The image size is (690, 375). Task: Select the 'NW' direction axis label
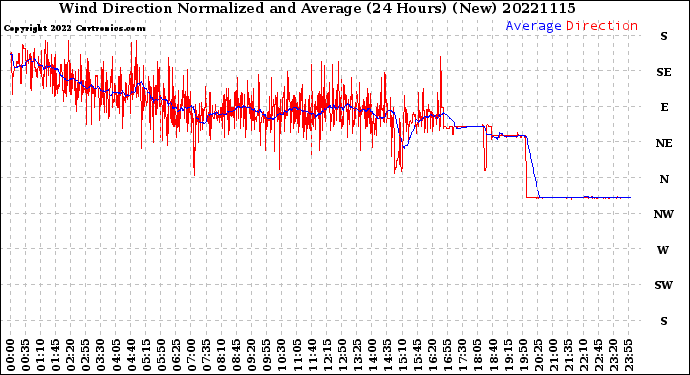tap(664, 214)
